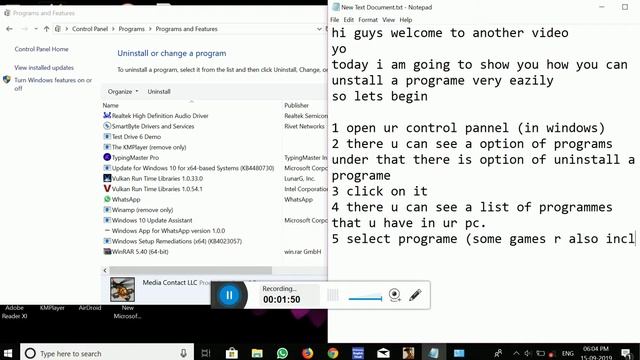
Task: Go up one level in Control Panel
Action: click(x=47, y=29)
